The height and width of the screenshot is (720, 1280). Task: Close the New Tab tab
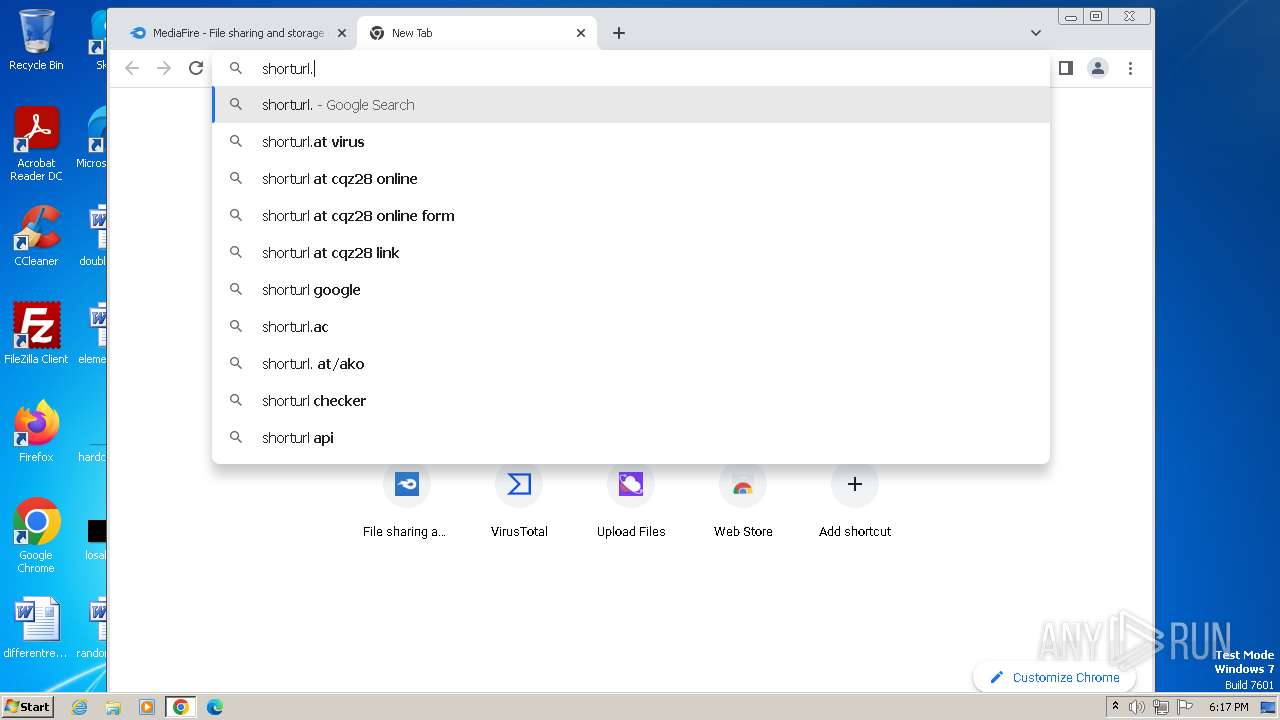pyautogui.click(x=581, y=33)
